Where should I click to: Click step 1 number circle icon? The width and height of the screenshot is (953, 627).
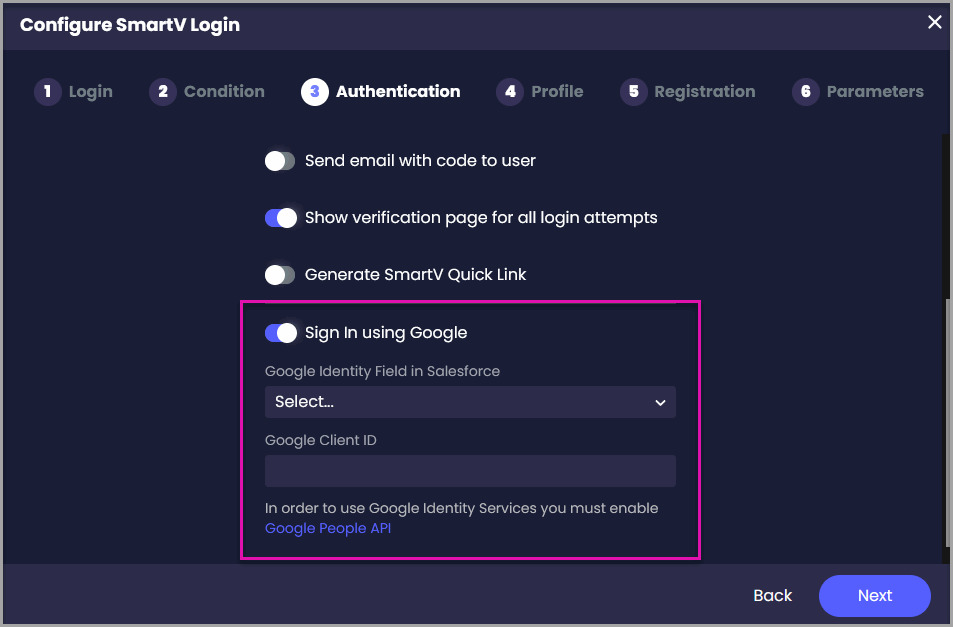pos(47,92)
